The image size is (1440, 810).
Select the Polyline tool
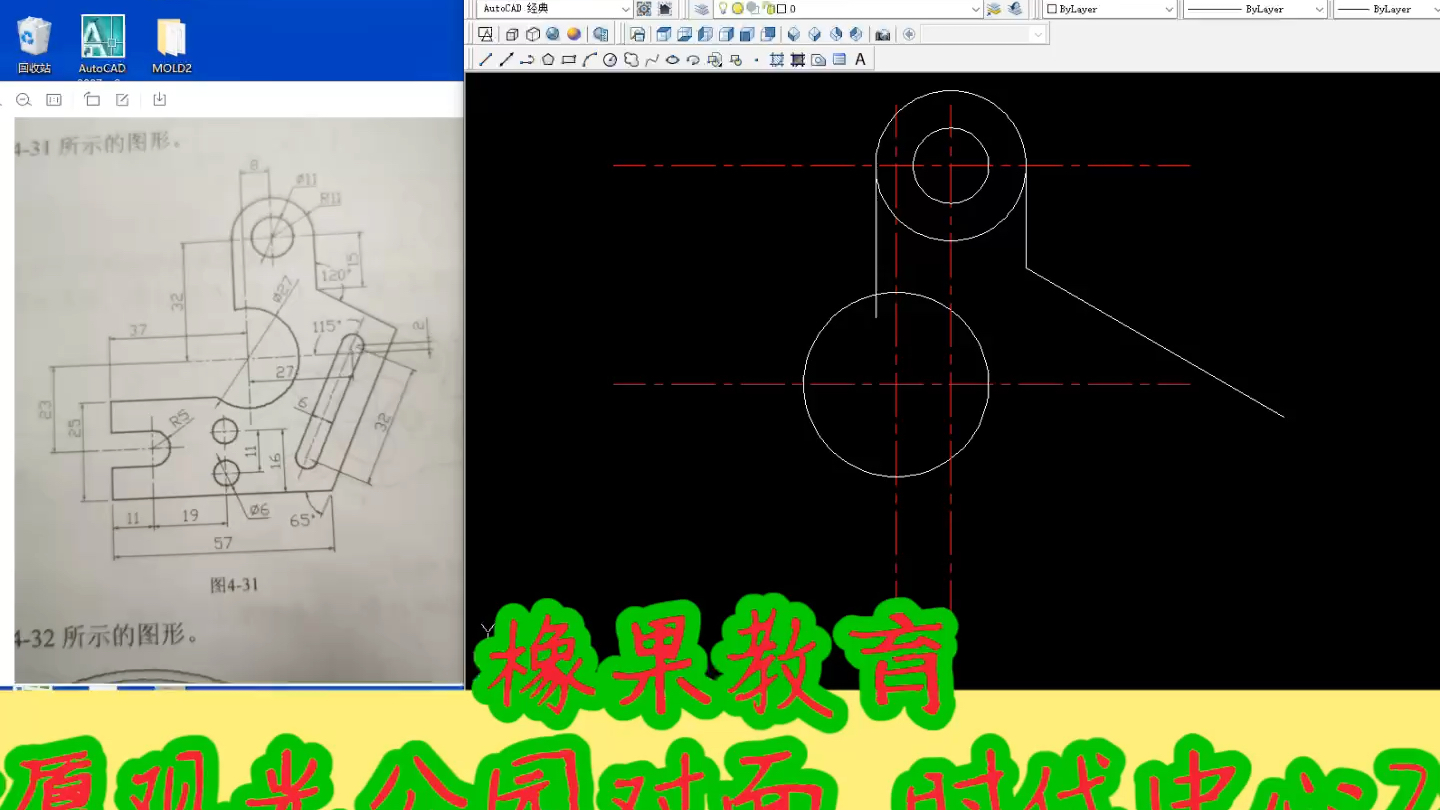pyautogui.click(x=527, y=60)
